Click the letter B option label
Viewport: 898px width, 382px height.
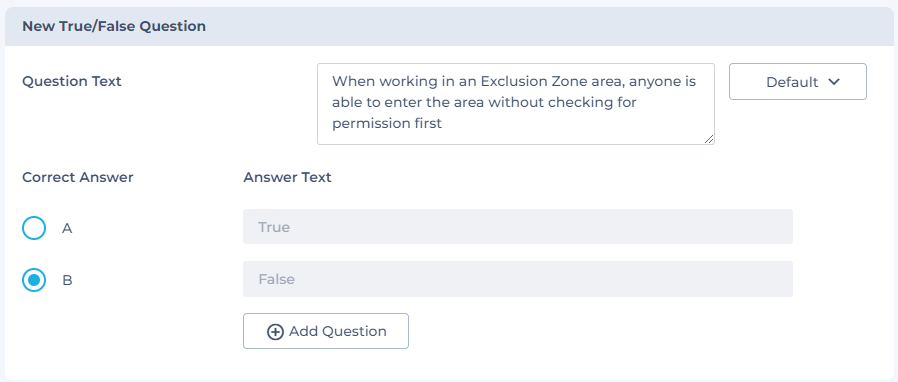click(67, 280)
